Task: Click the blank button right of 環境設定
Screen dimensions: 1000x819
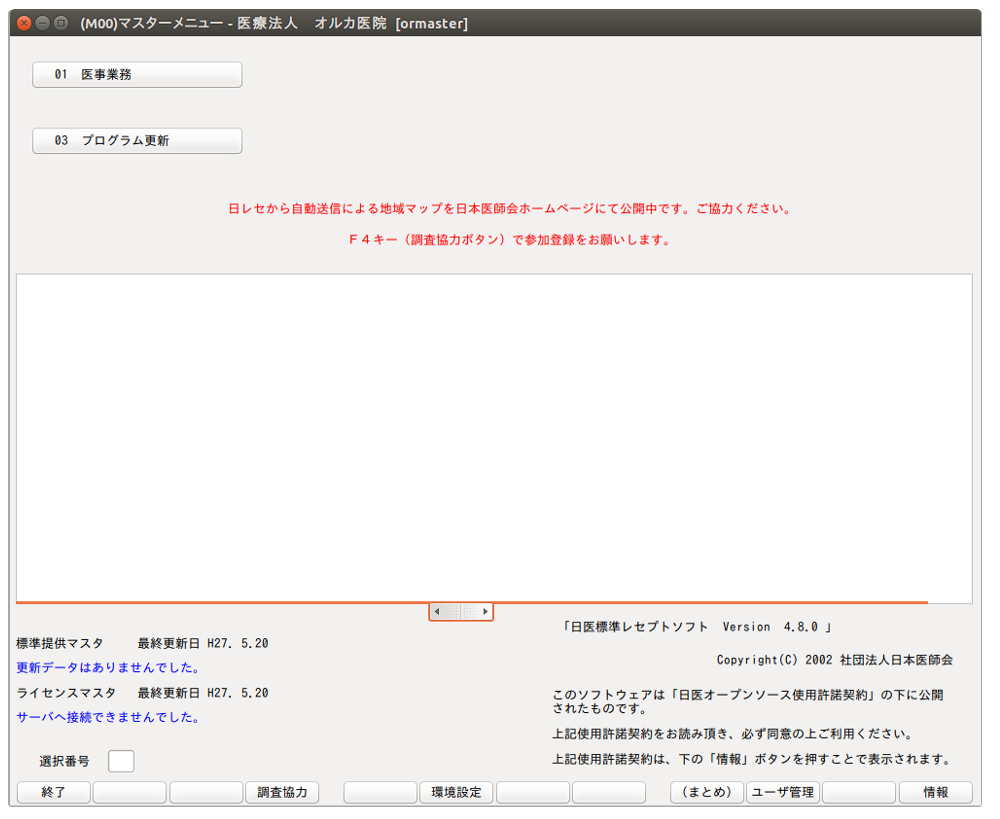Action: (533, 792)
